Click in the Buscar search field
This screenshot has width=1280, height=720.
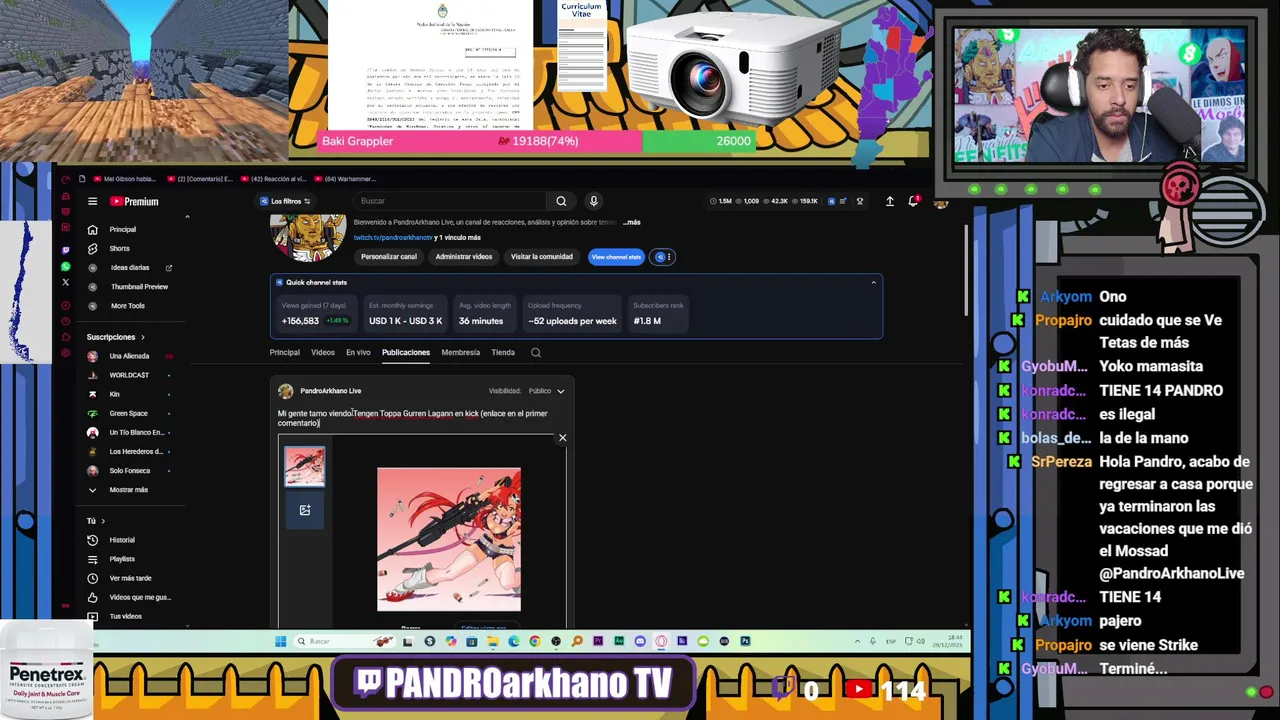pyautogui.click(x=450, y=201)
